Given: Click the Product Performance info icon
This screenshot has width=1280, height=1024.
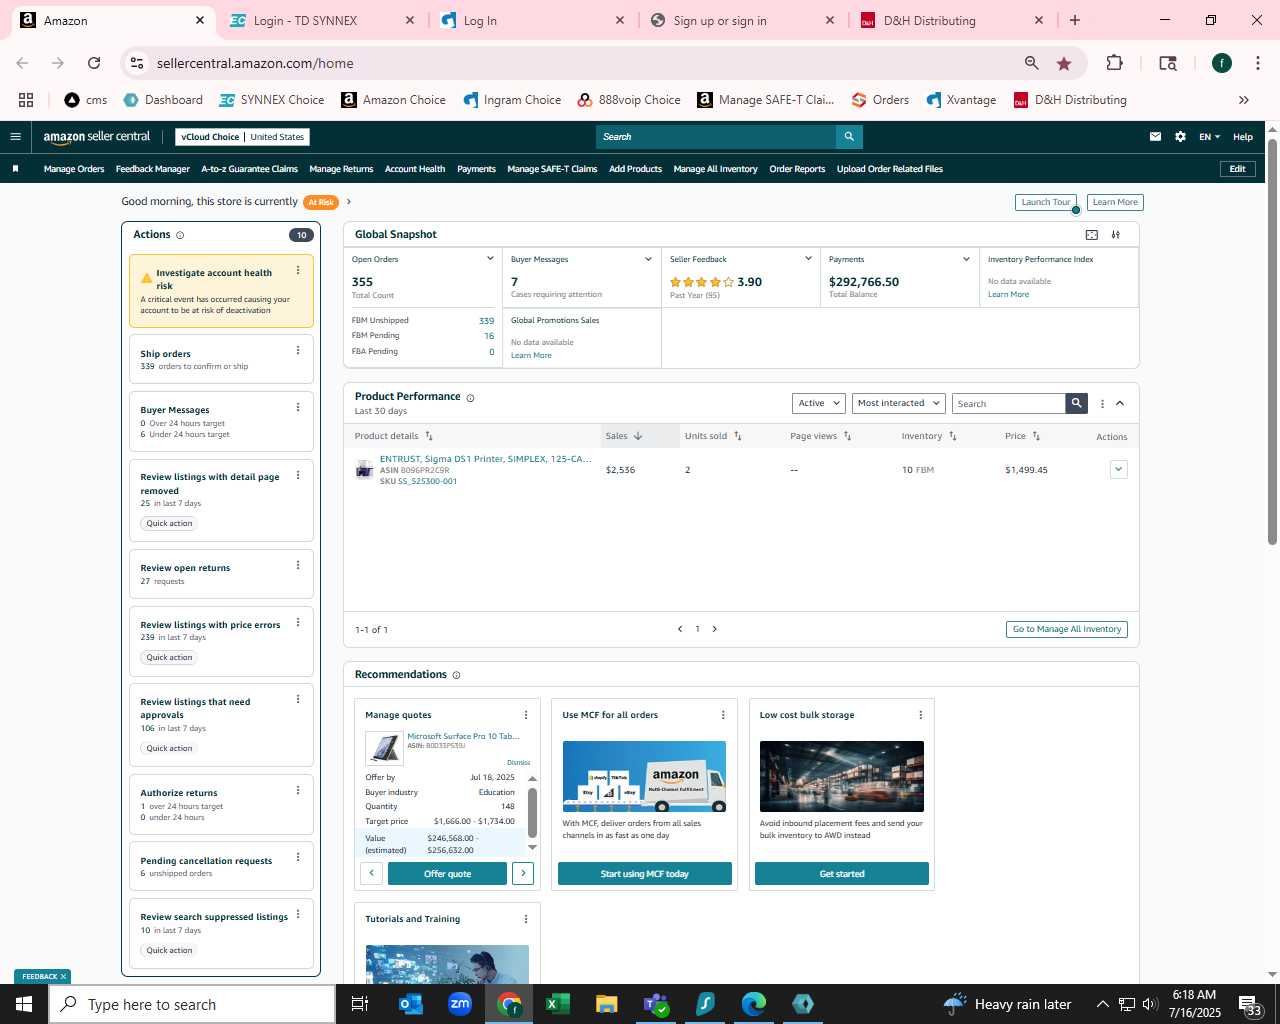Looking at the screenshot, I should click(x=470, y=398).
